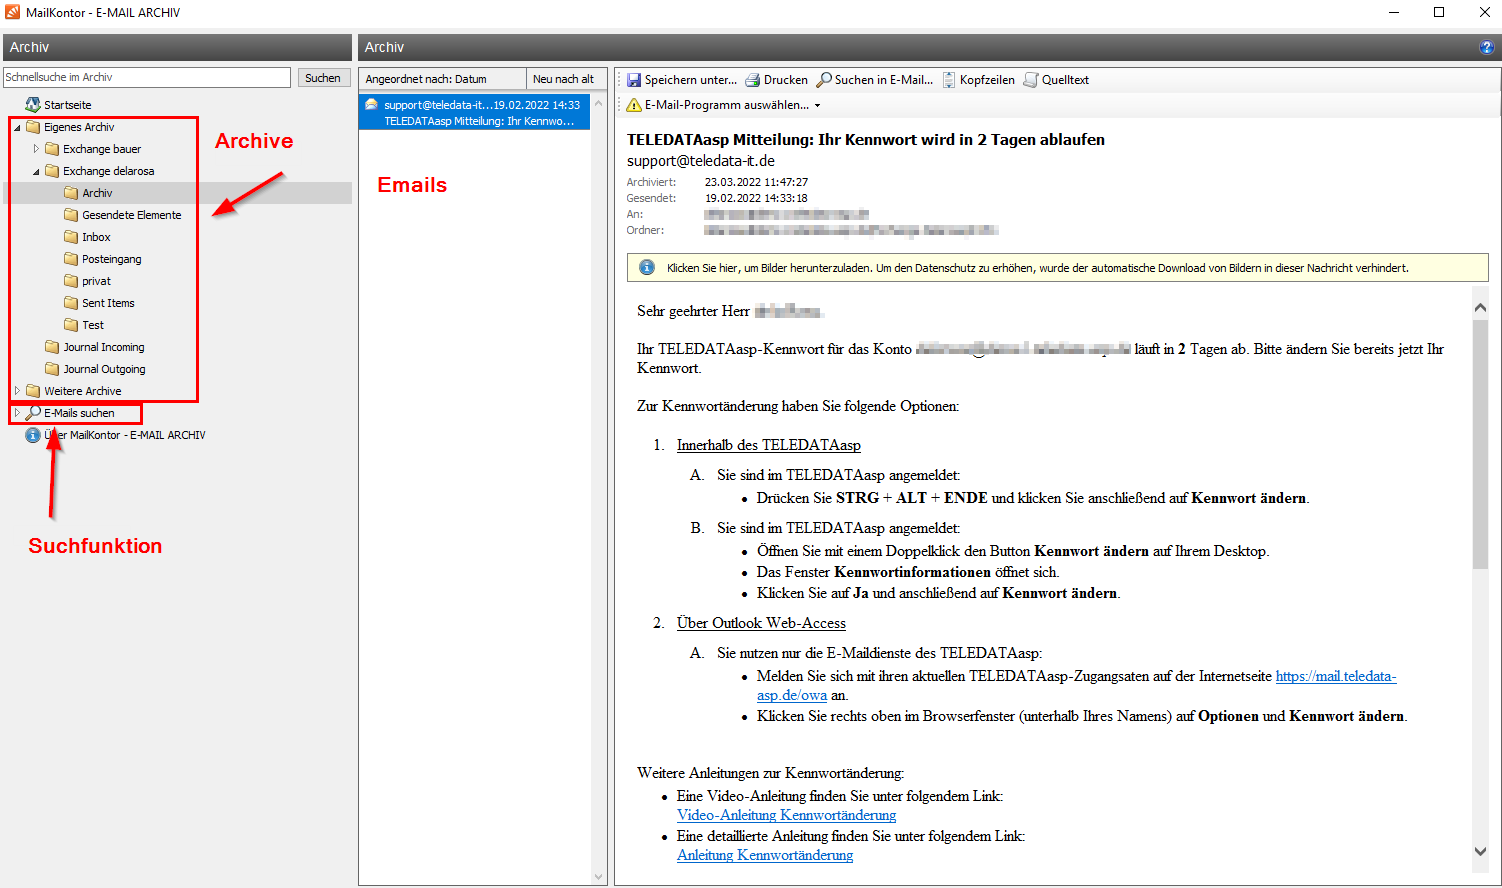Click the email body scrollbar thumb
The image size is (1502, 888).
pyautogui.click(x=1480, y=445)
